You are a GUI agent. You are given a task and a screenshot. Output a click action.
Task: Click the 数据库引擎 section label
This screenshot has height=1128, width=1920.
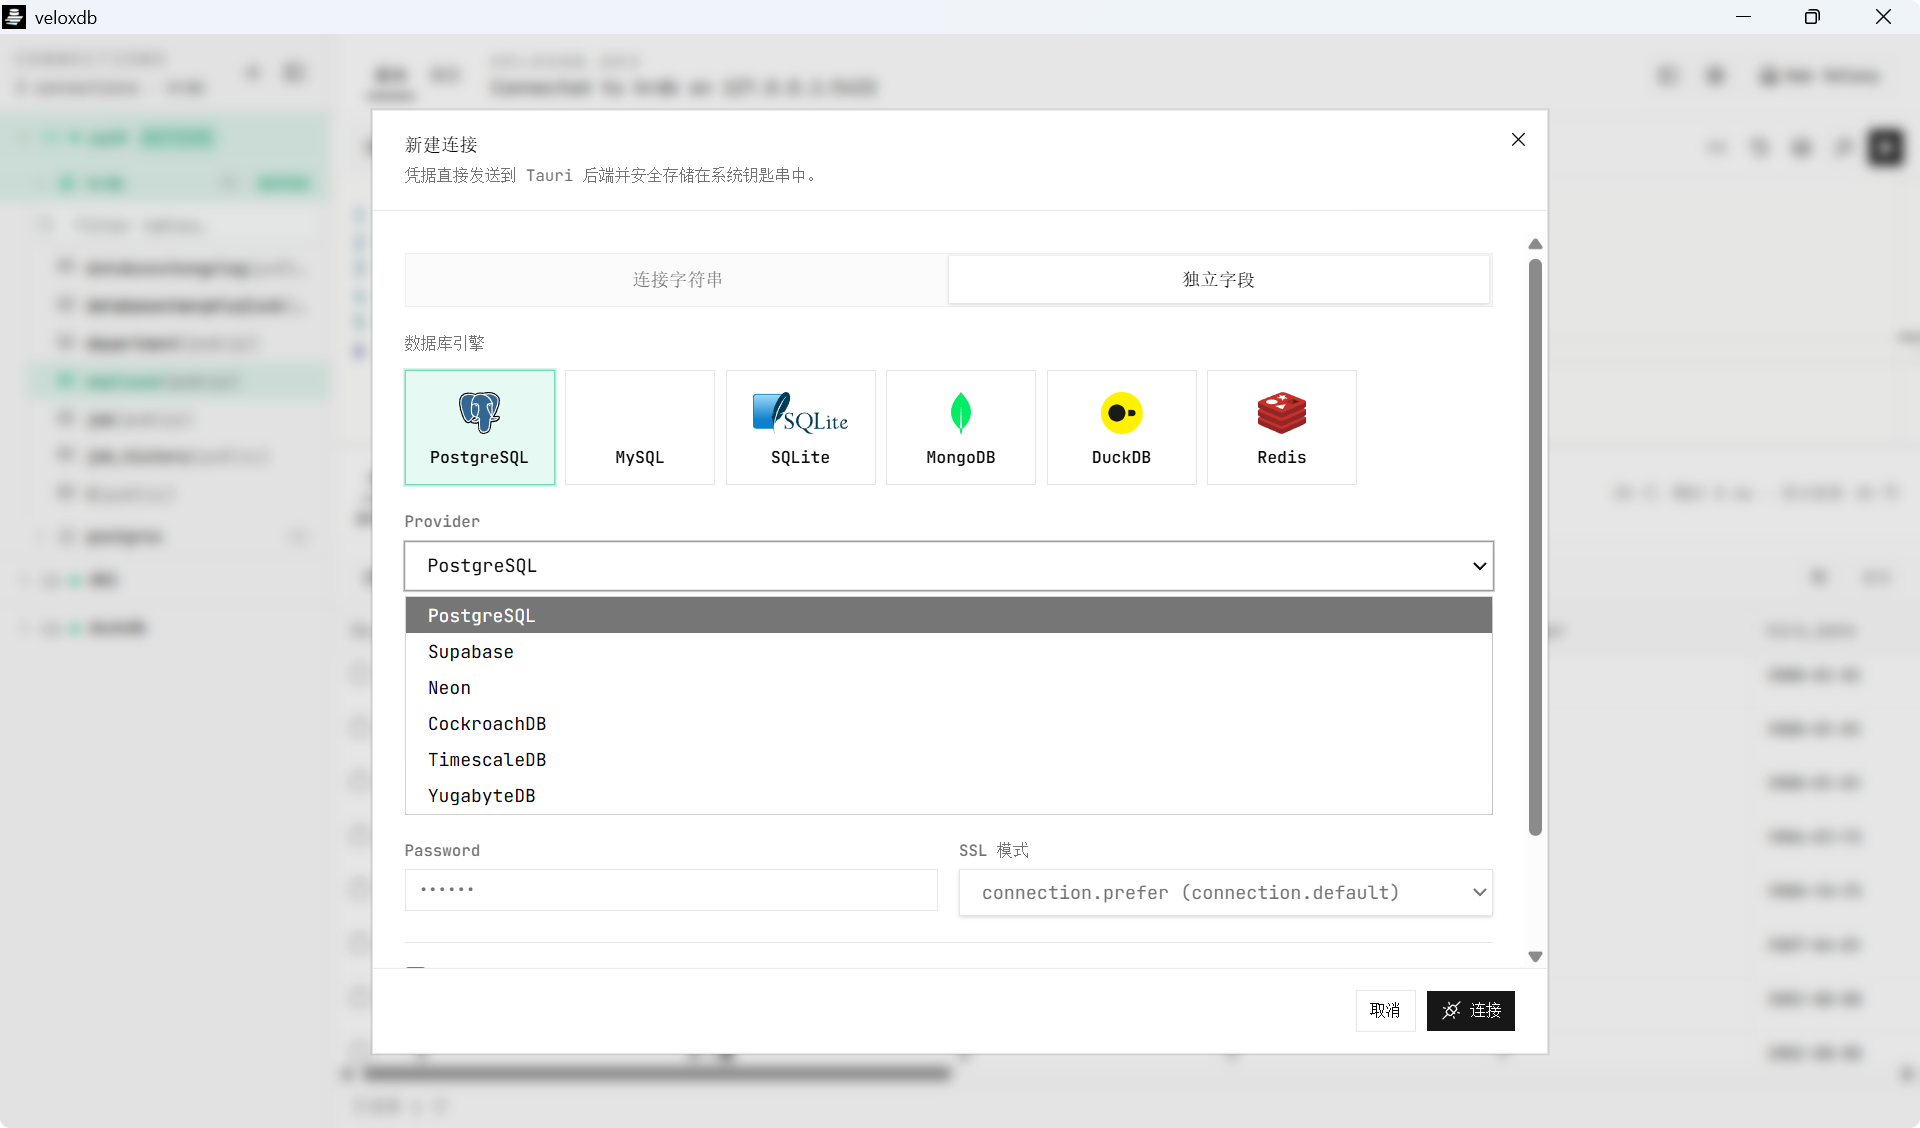click(x=444, y=343)
